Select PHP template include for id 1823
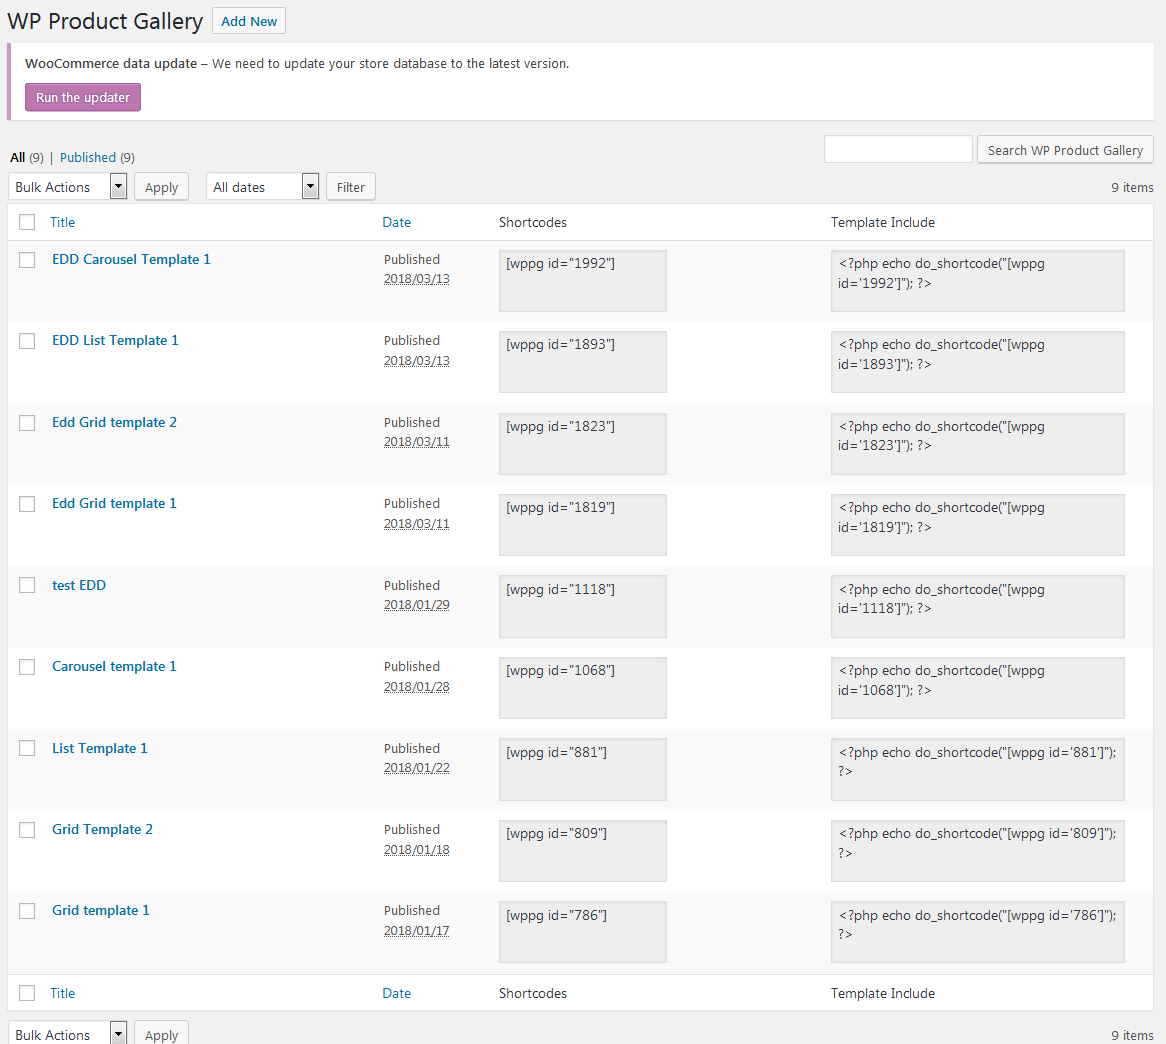This screenshot has width=1166, height=1044. click(x=977, y=443)
